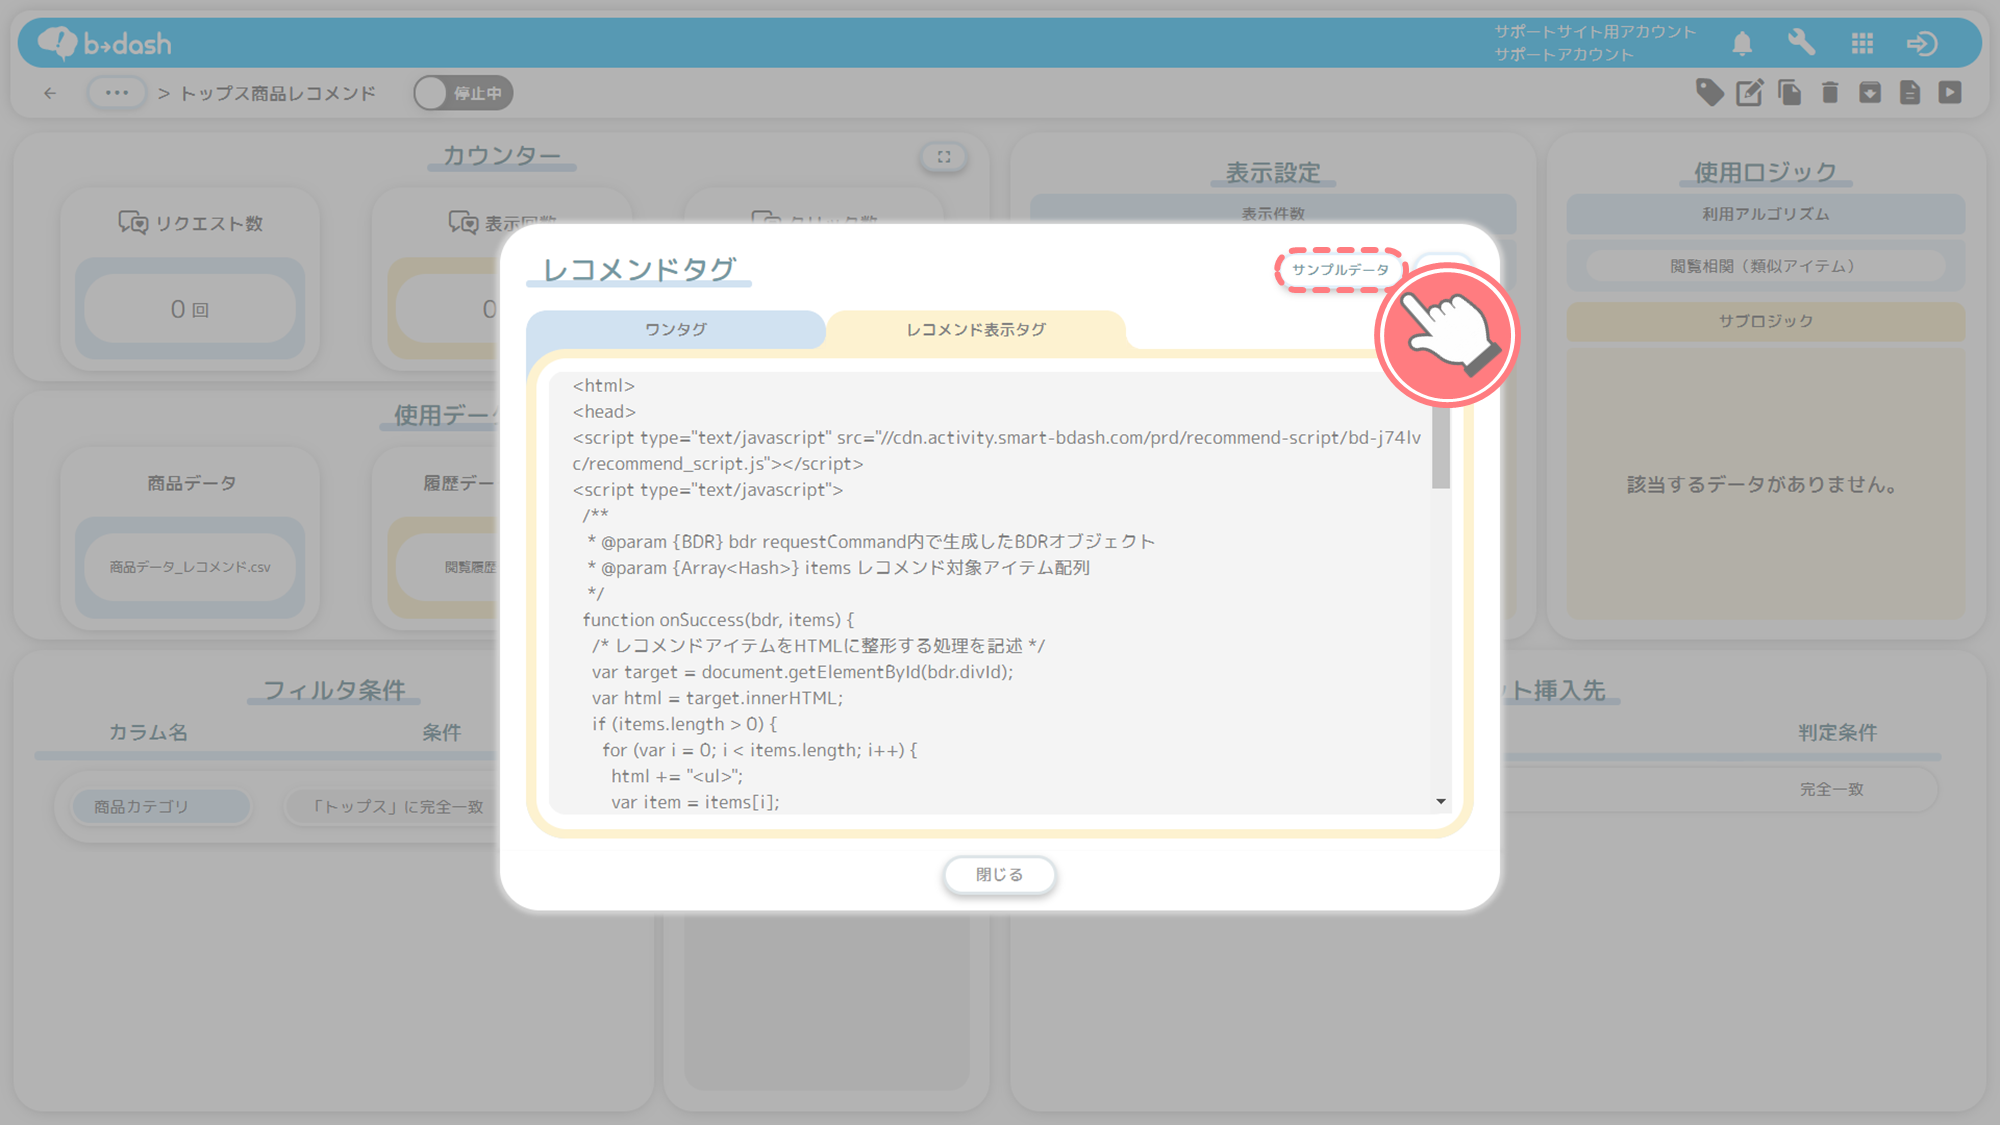Click the リクエスト数 counter value
This screenshot has width=2000, height=1125.
click(x=190, y=309)
